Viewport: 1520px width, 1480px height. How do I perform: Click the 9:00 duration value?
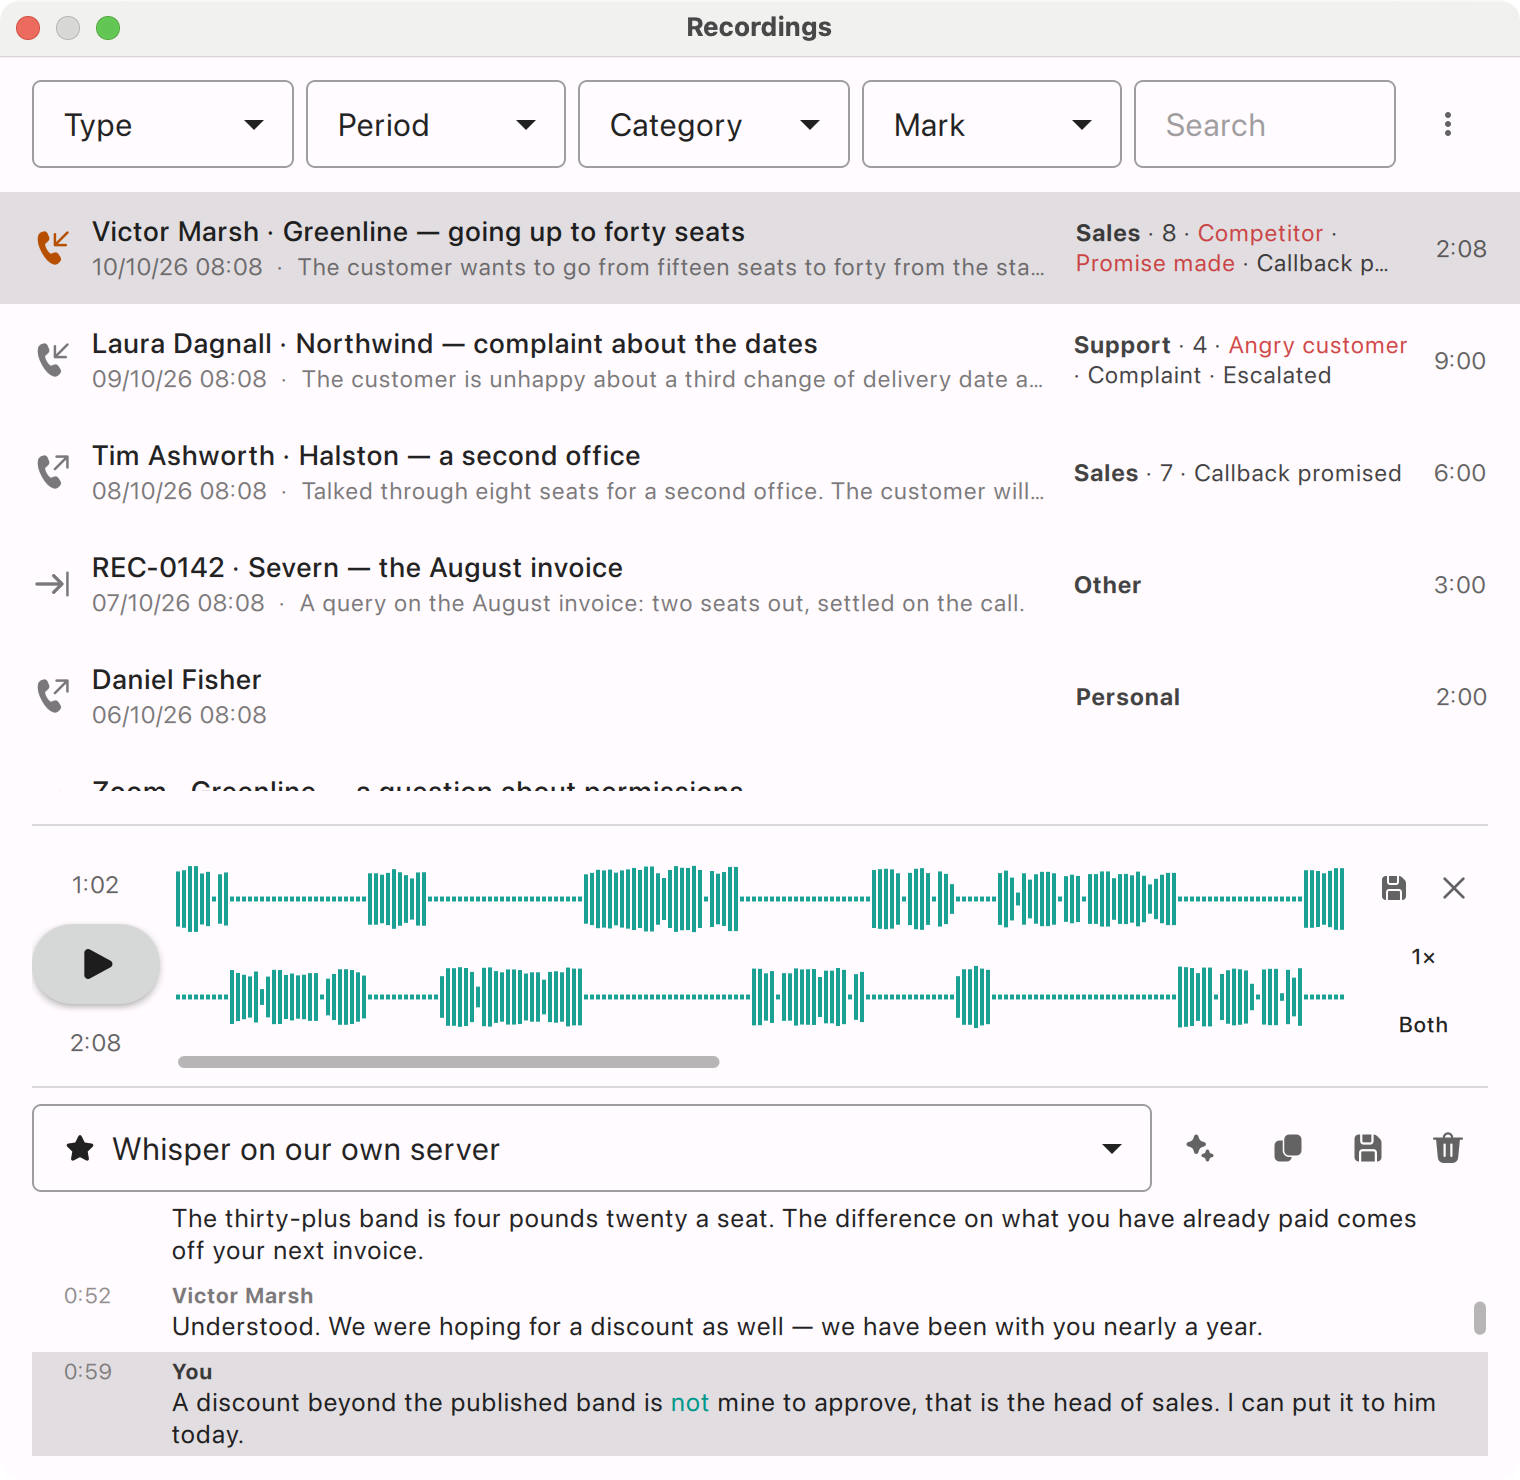coord(1460,361)
